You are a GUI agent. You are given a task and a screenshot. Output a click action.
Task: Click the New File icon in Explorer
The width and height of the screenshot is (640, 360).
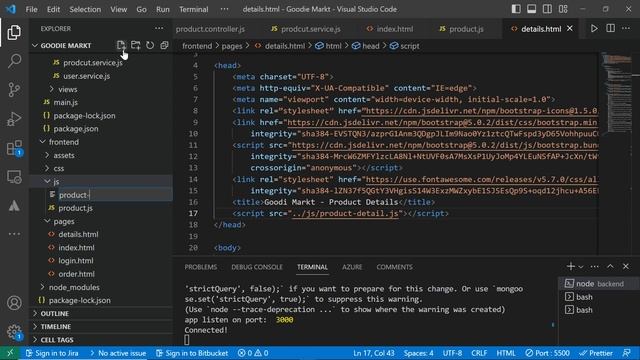(x=121, y=45)
